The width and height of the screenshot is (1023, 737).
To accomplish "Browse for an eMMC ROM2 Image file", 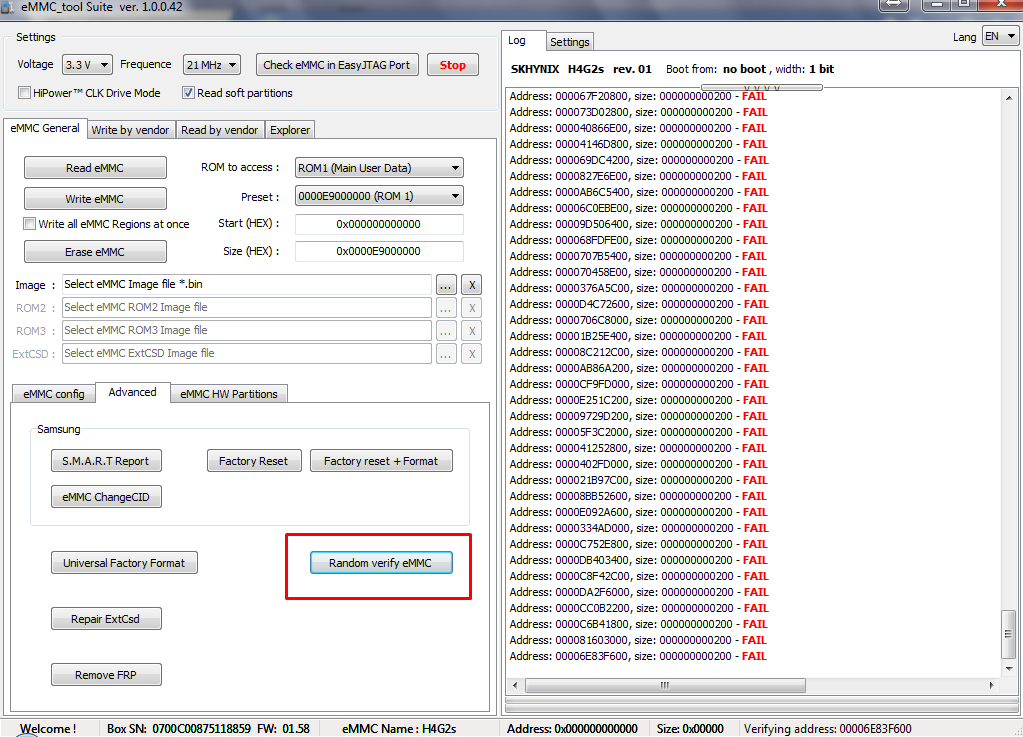I will click(x=445, y=307).
